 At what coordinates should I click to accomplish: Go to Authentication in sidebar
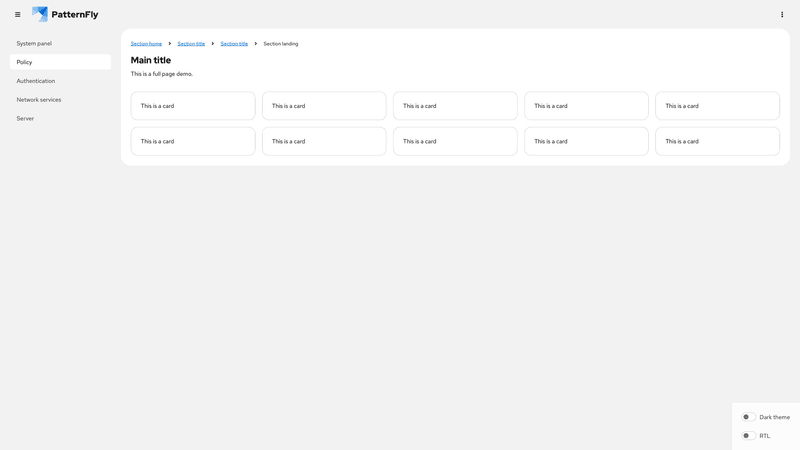60,81
